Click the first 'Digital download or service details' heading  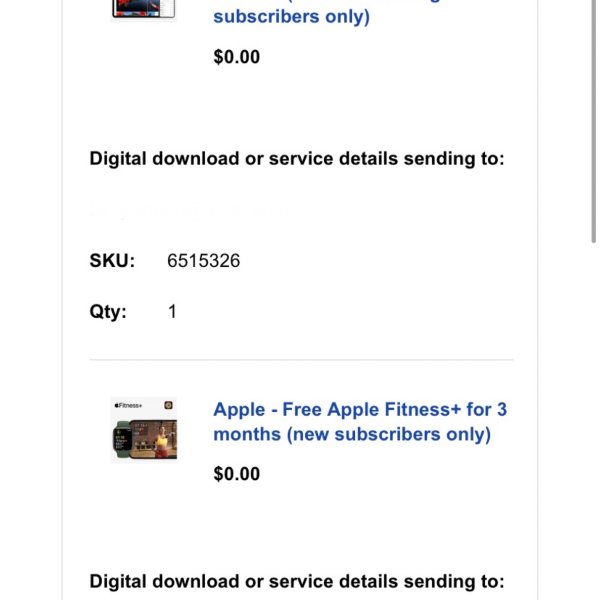pos(297,158)
